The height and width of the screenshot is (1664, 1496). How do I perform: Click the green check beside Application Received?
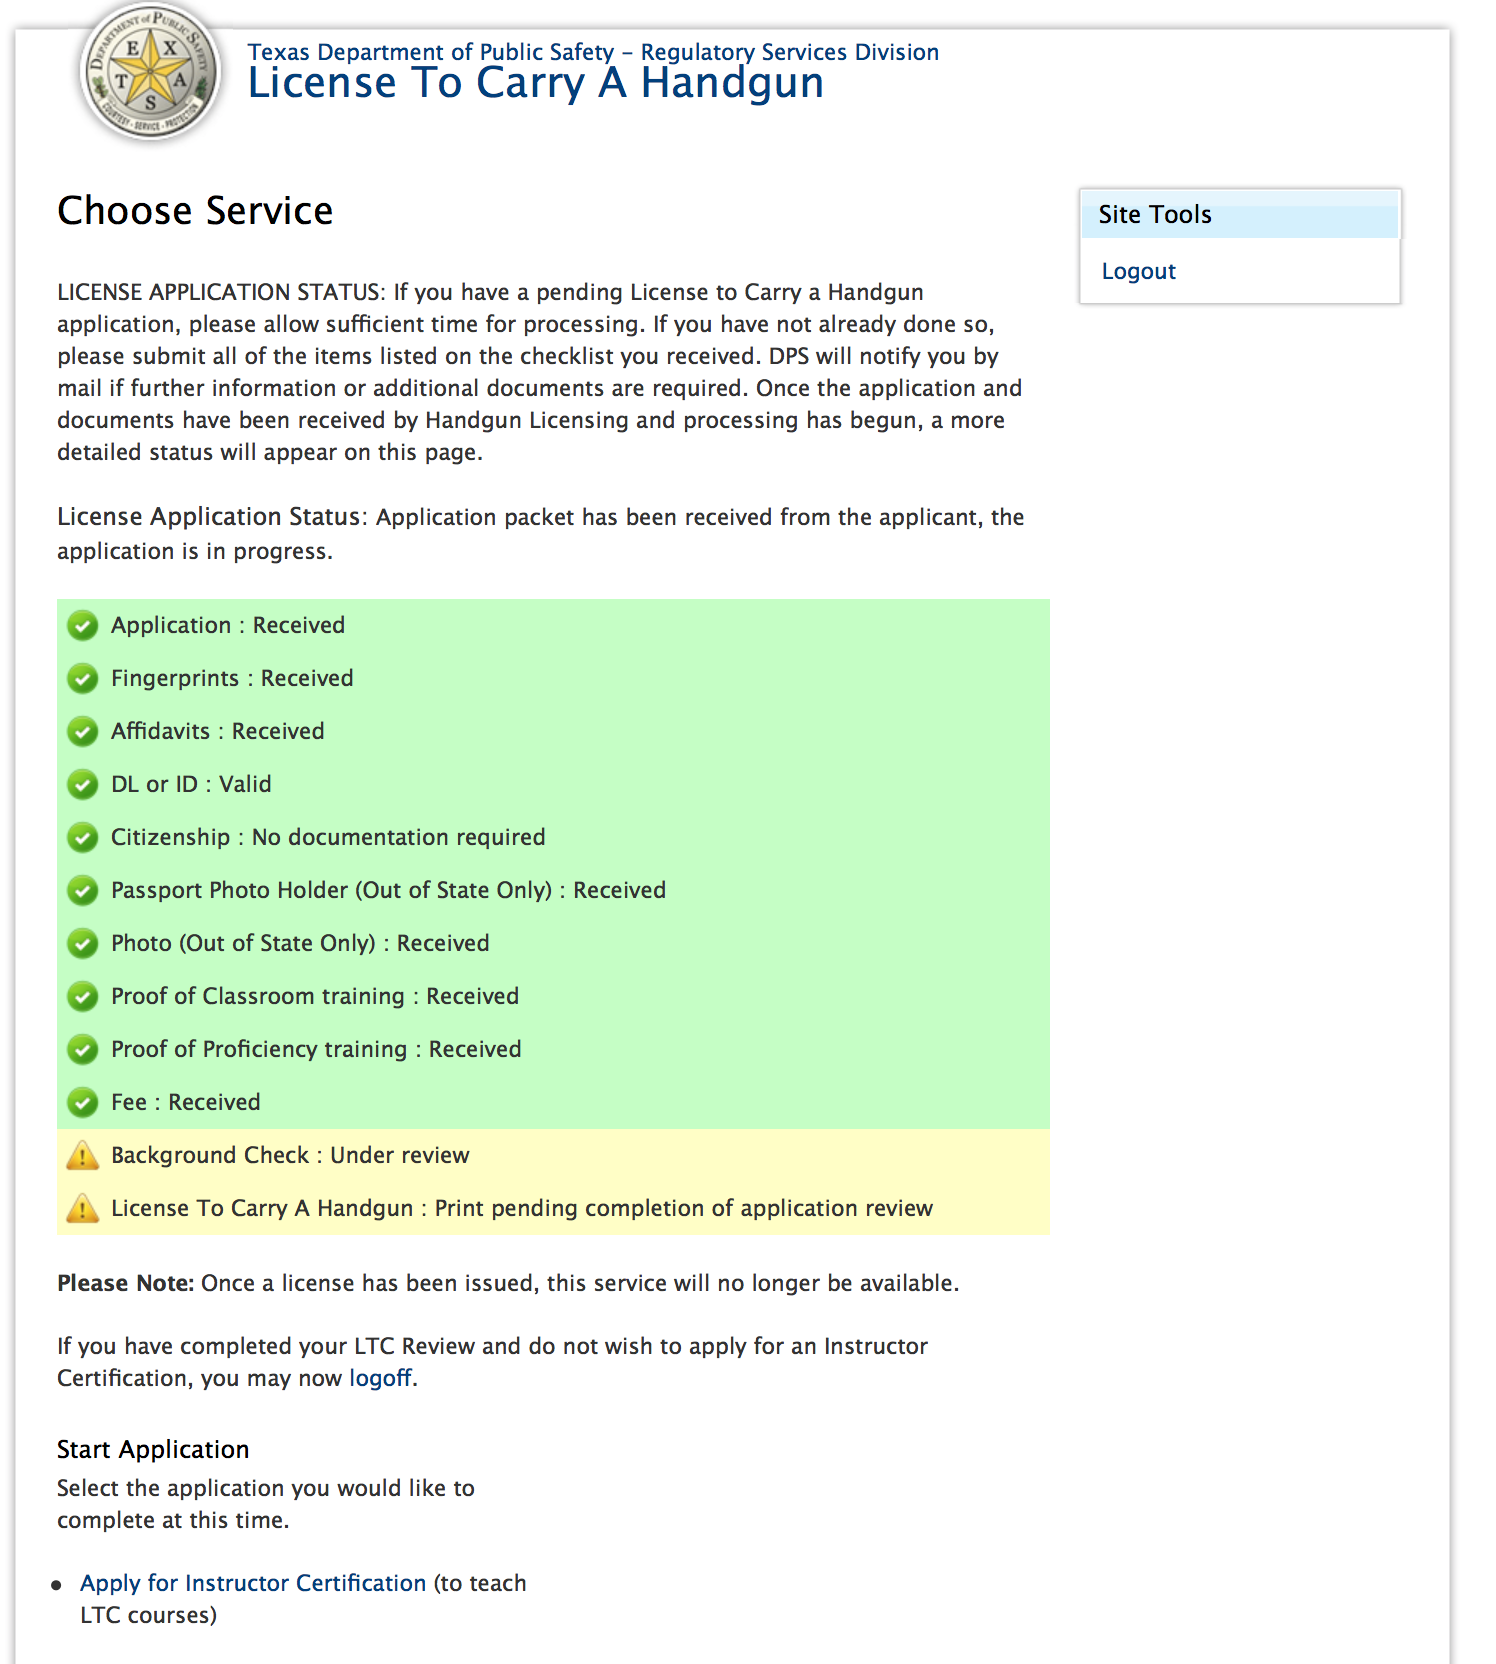coord(82,626)
